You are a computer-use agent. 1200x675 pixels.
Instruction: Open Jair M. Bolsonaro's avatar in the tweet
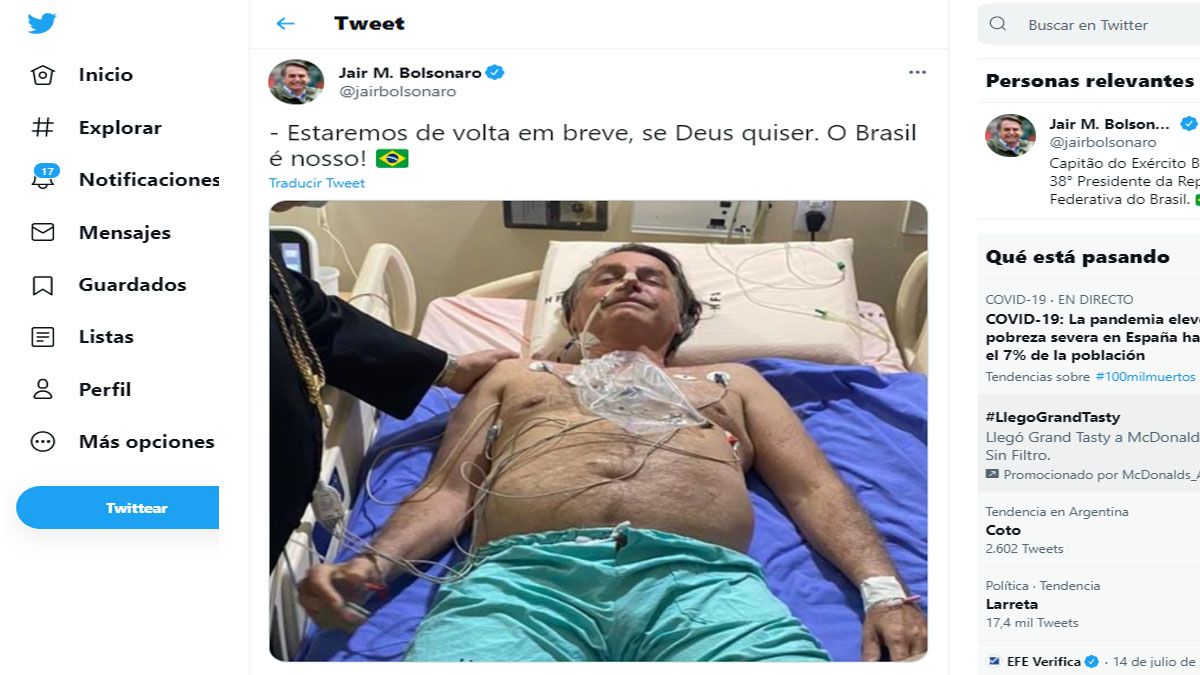coord(296,82)
